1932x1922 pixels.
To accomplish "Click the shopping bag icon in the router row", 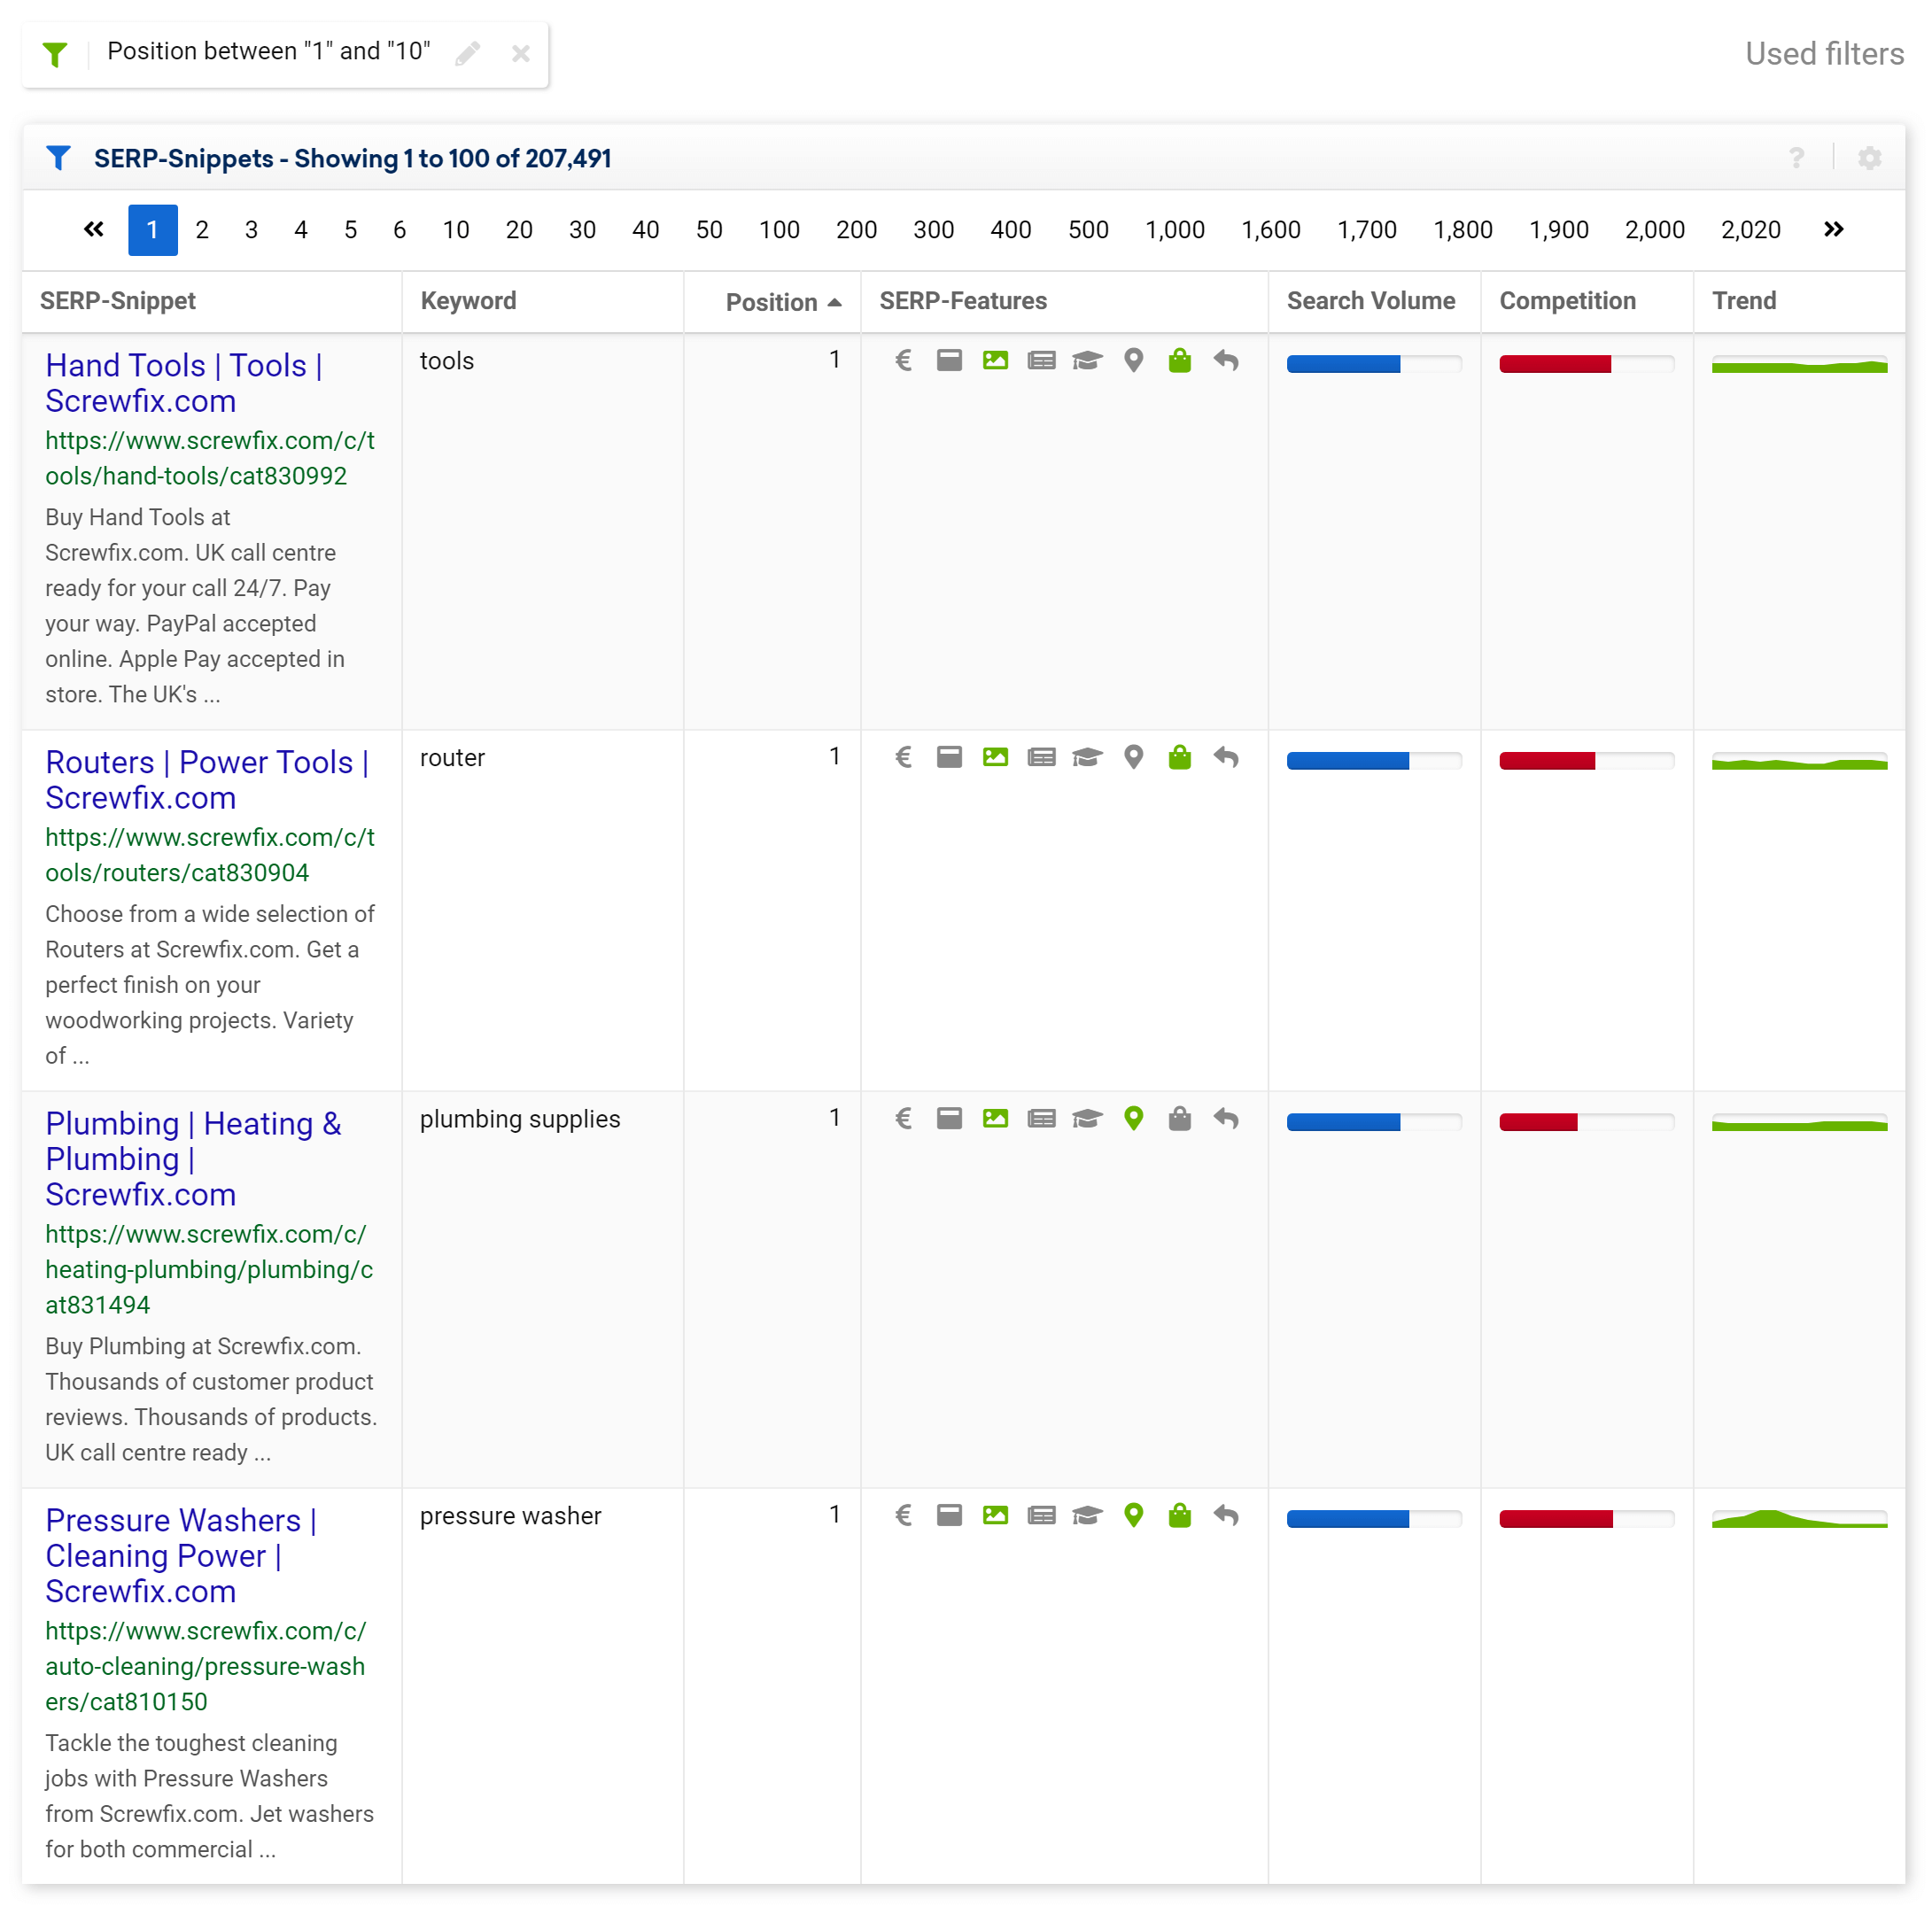I will coord(1179,758).
